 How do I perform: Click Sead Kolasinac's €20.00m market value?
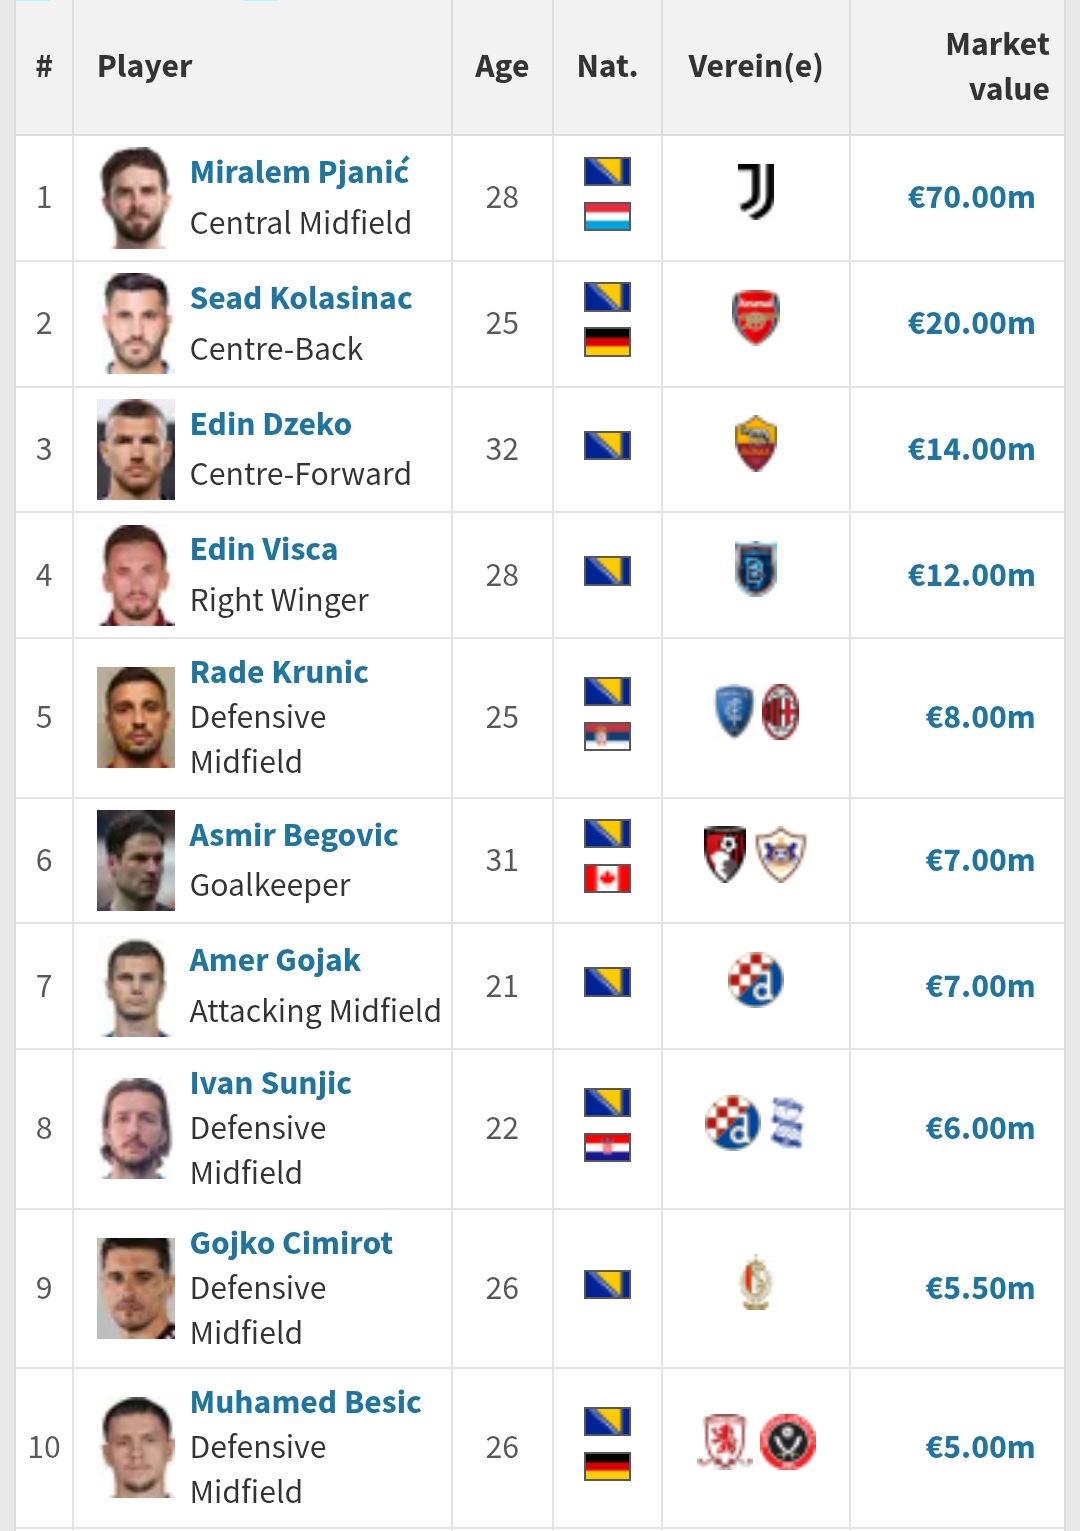tap(970, 324)
